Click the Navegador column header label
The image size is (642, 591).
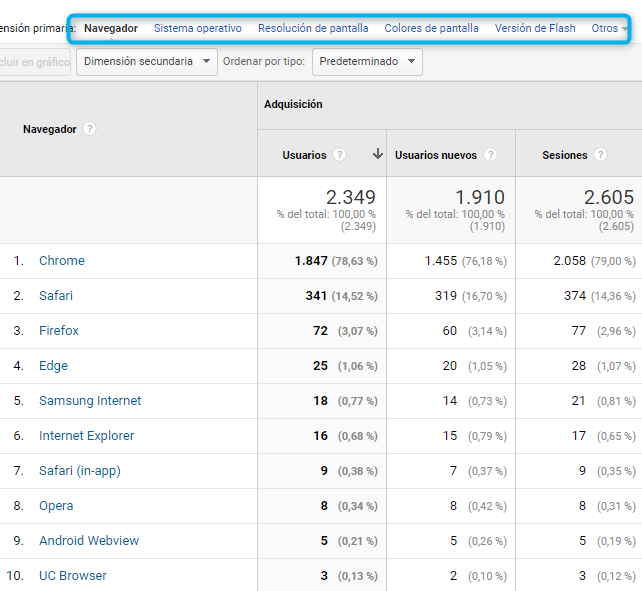tap(50, 129)
